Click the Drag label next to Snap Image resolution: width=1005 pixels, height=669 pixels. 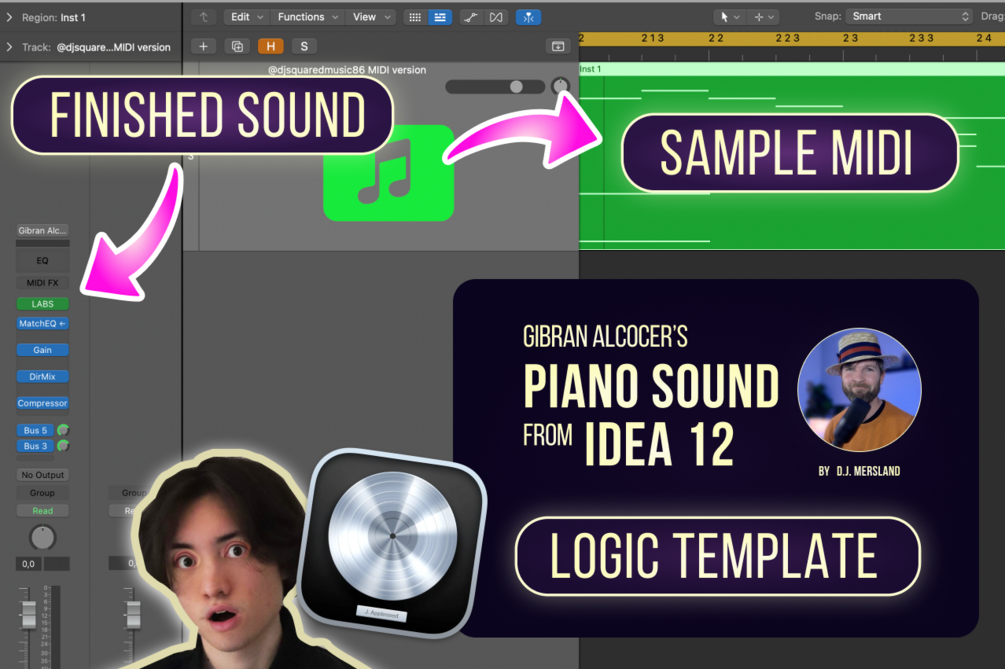click(993, 17)
